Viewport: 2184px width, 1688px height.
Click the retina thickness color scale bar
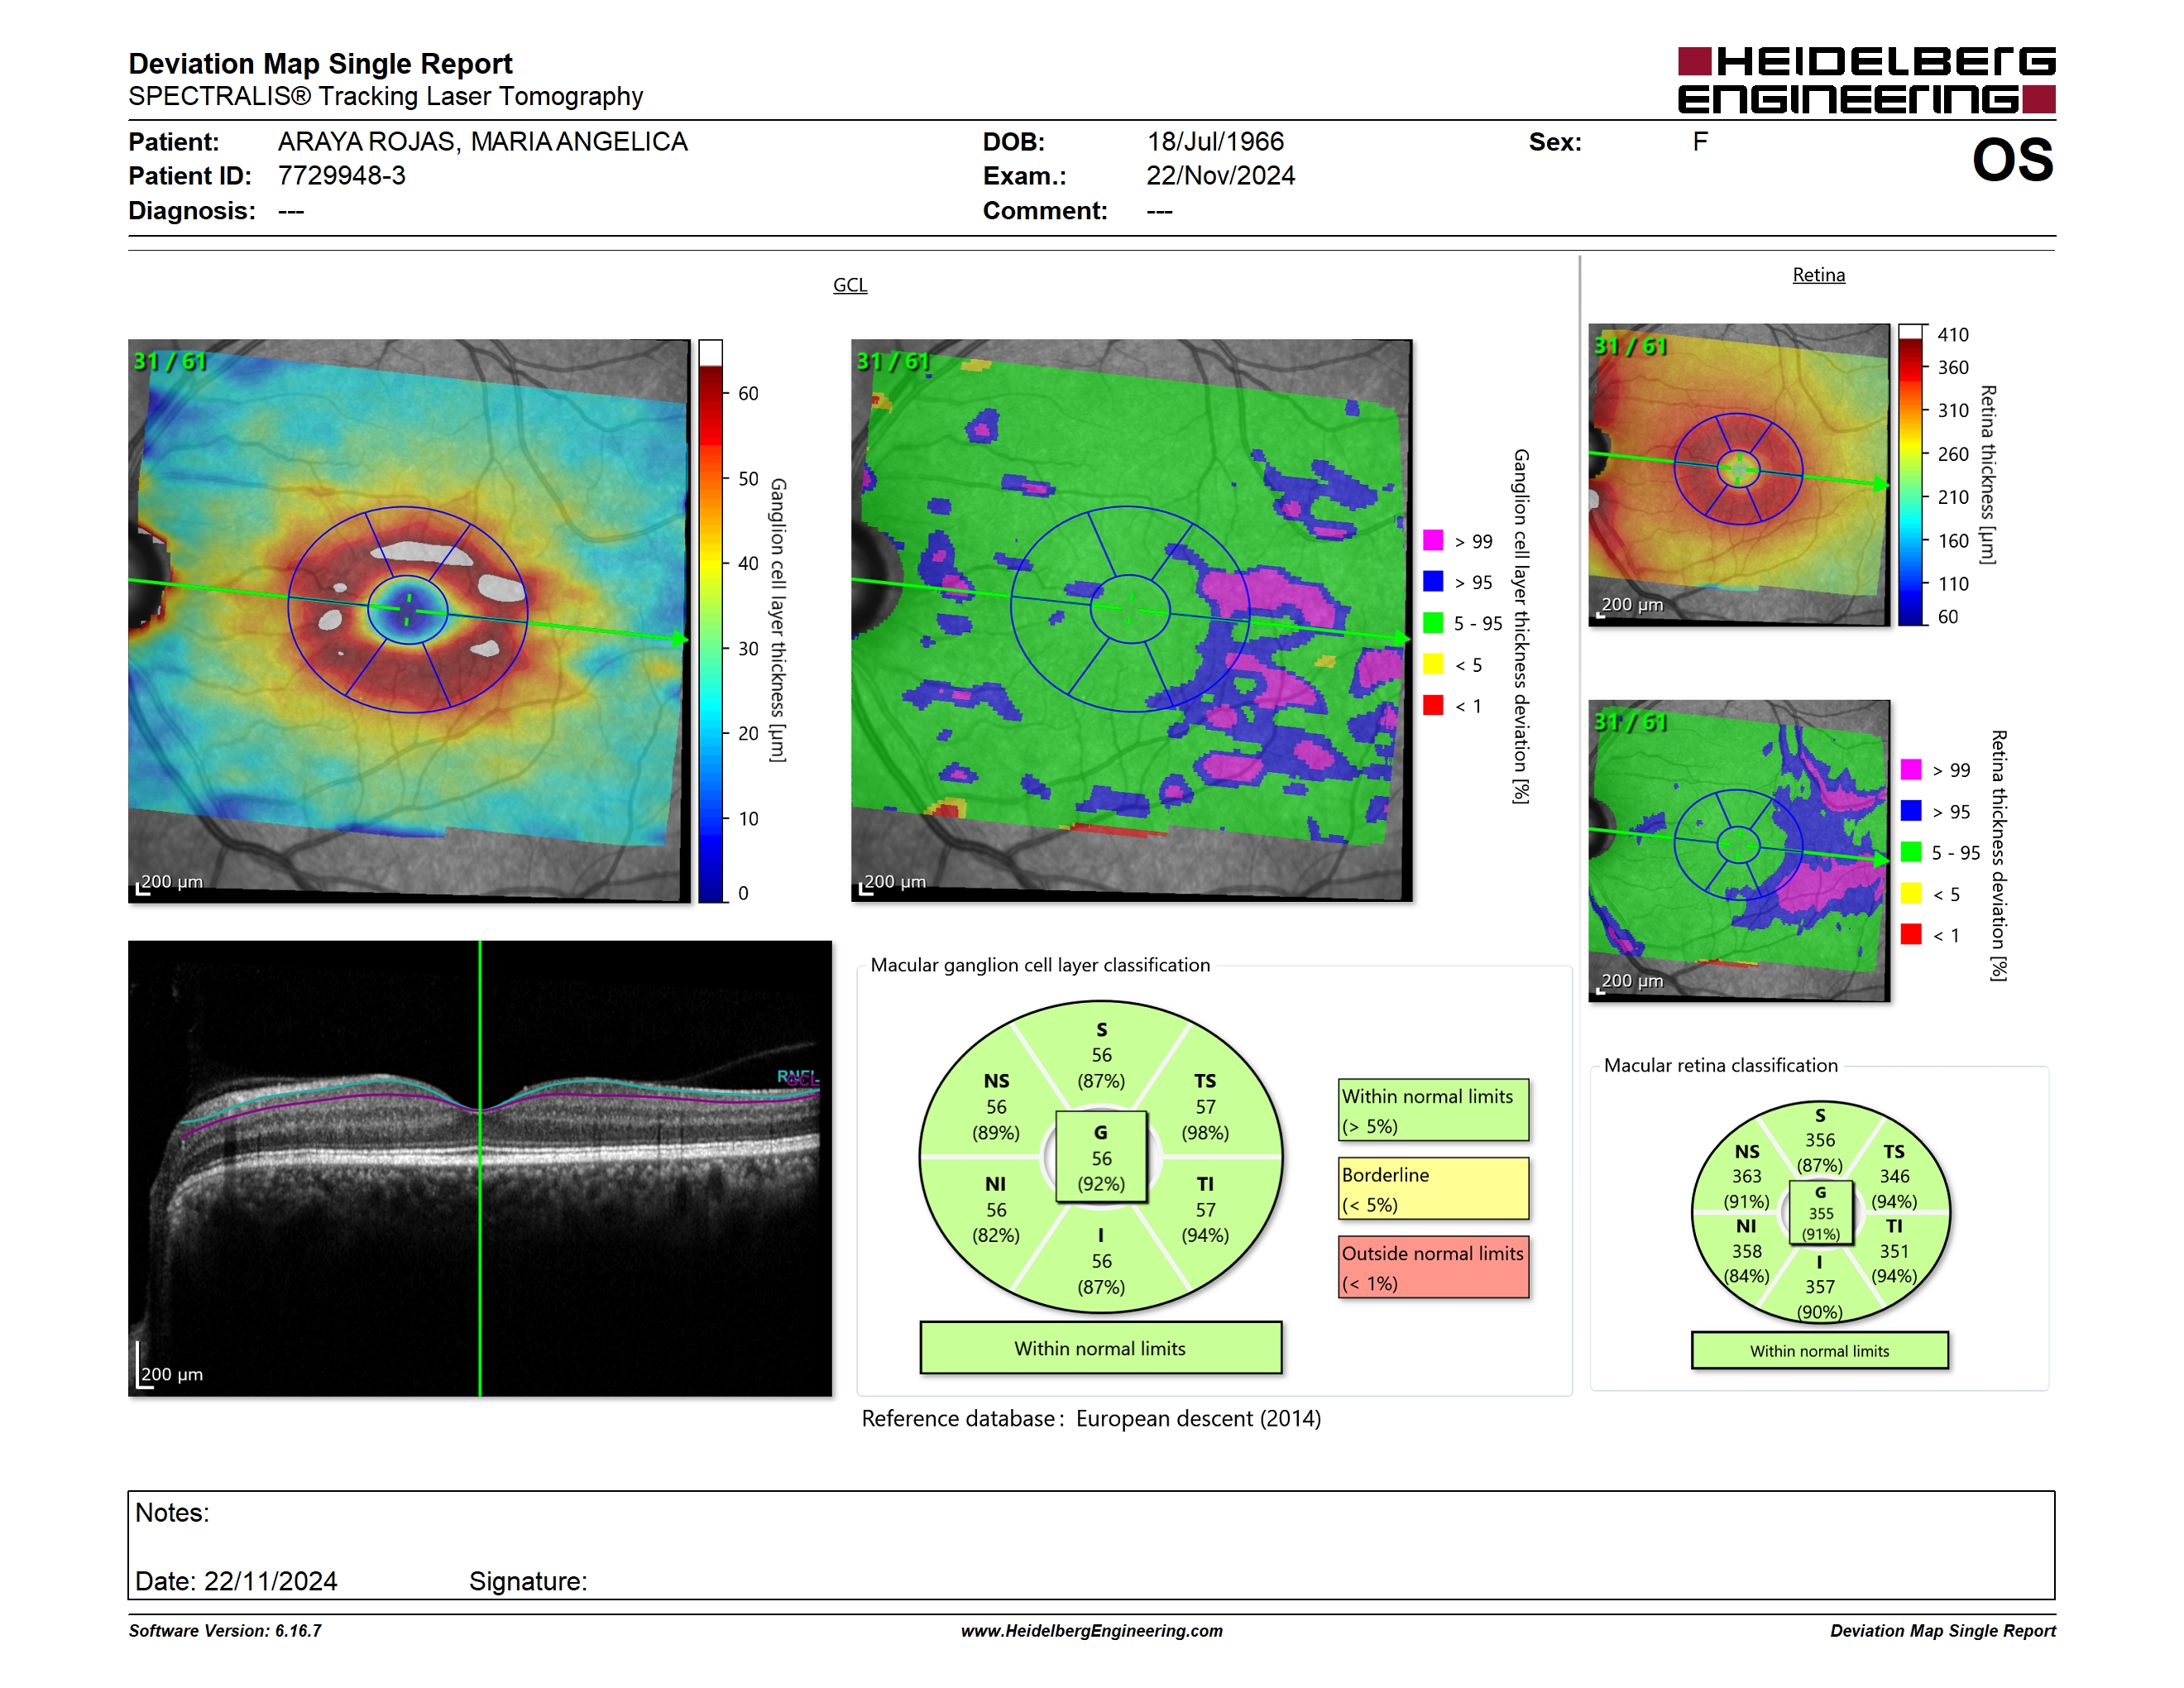(1910, 475)
